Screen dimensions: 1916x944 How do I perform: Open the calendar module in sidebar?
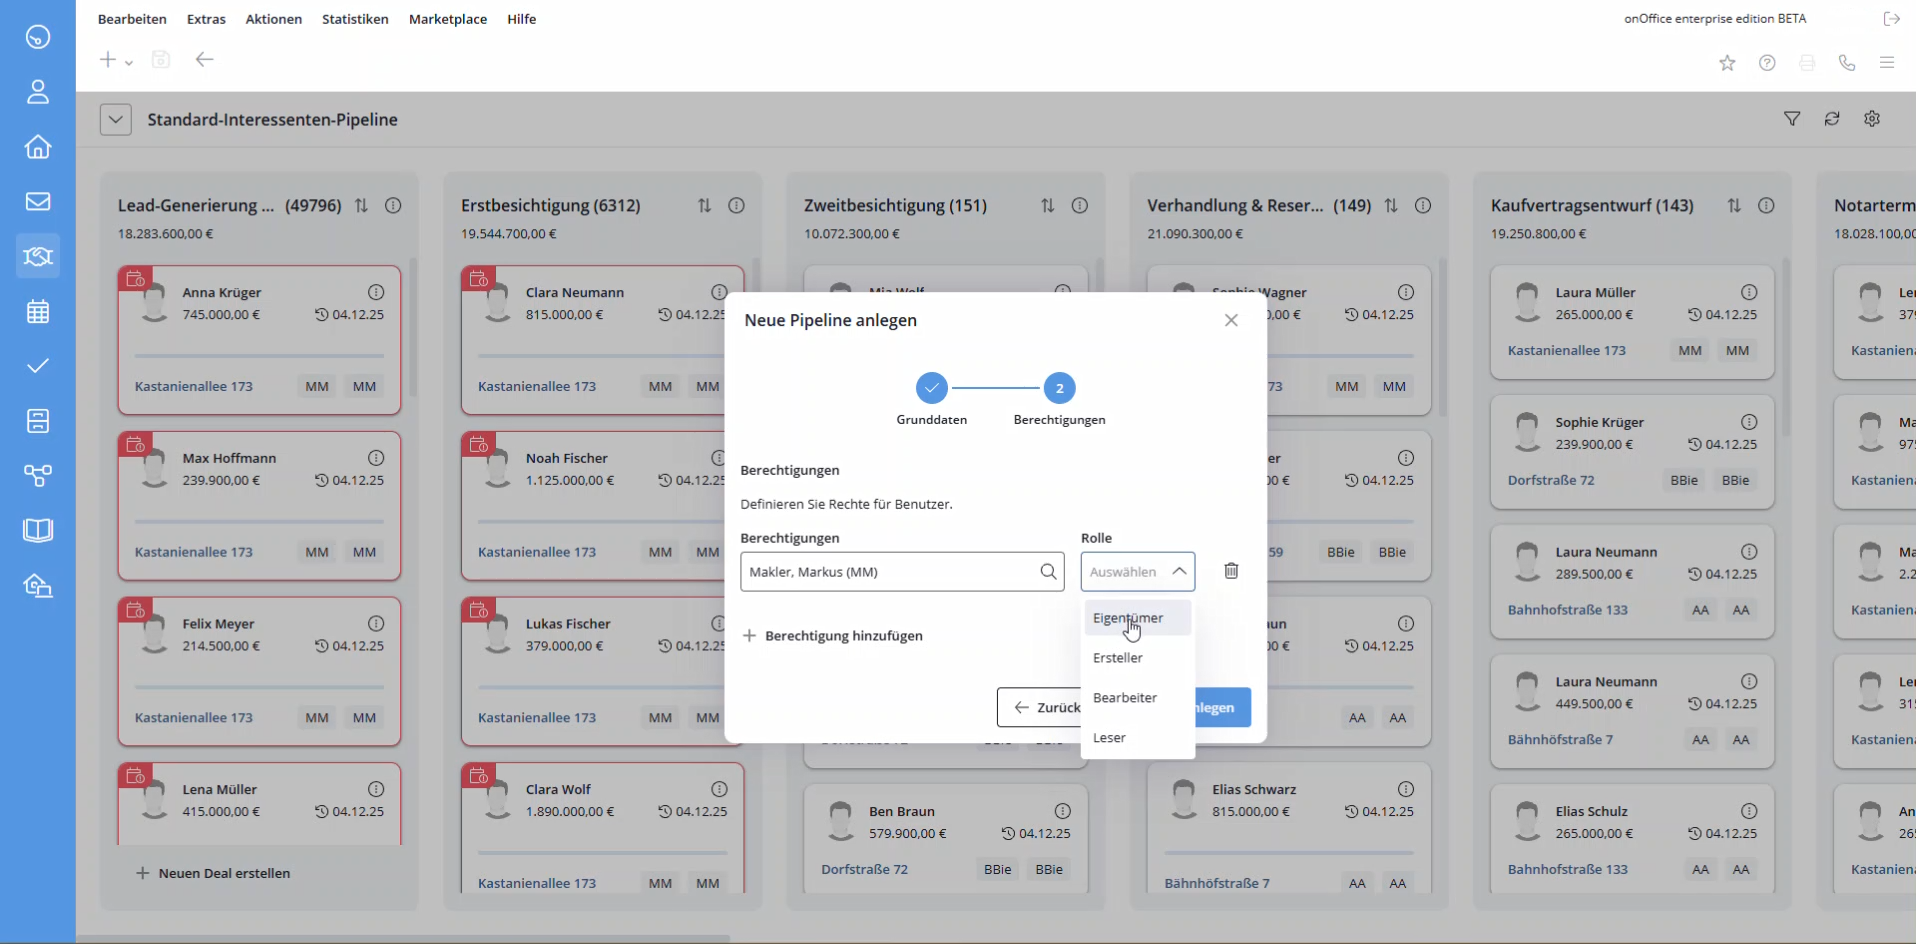pos(38,312)
